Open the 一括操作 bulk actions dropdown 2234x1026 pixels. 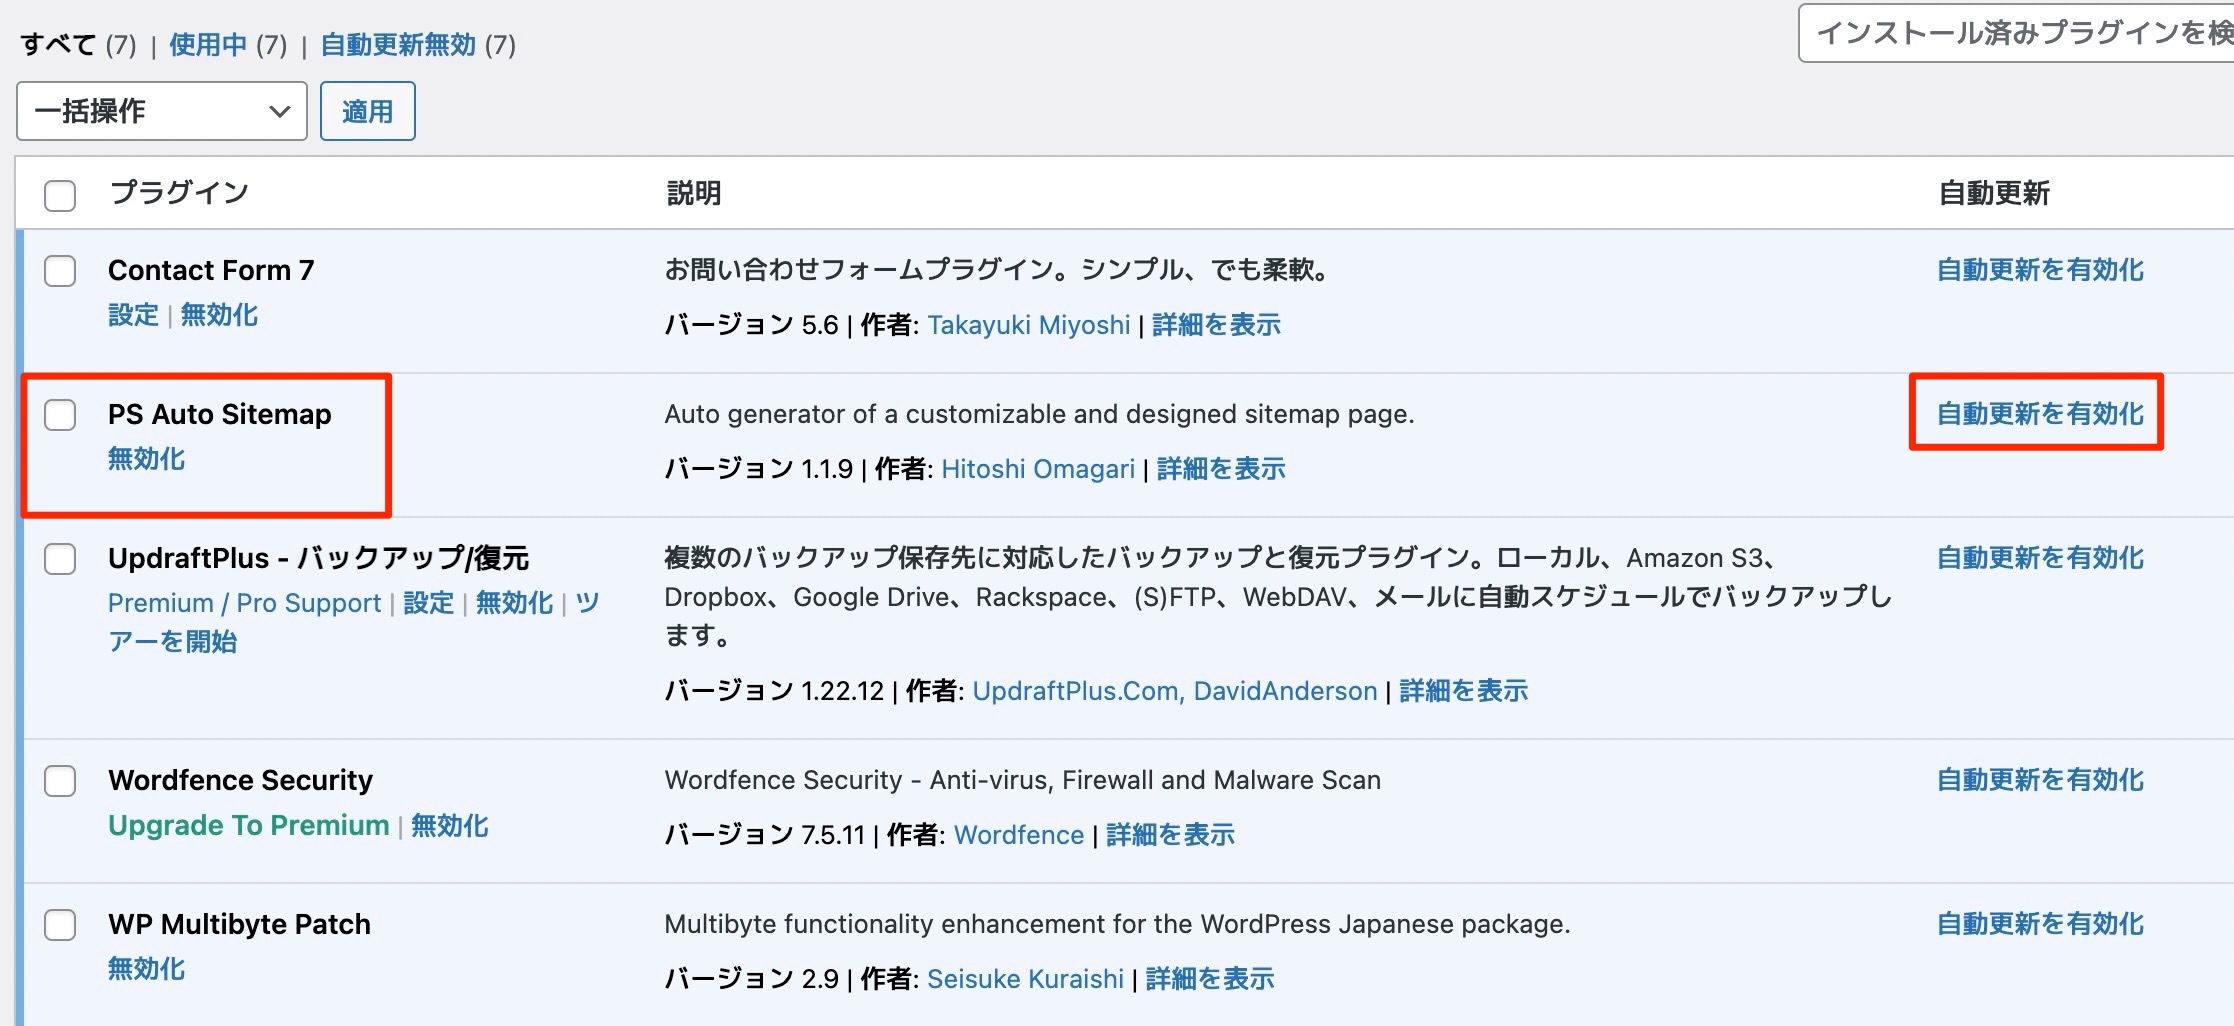pos(162,111)
